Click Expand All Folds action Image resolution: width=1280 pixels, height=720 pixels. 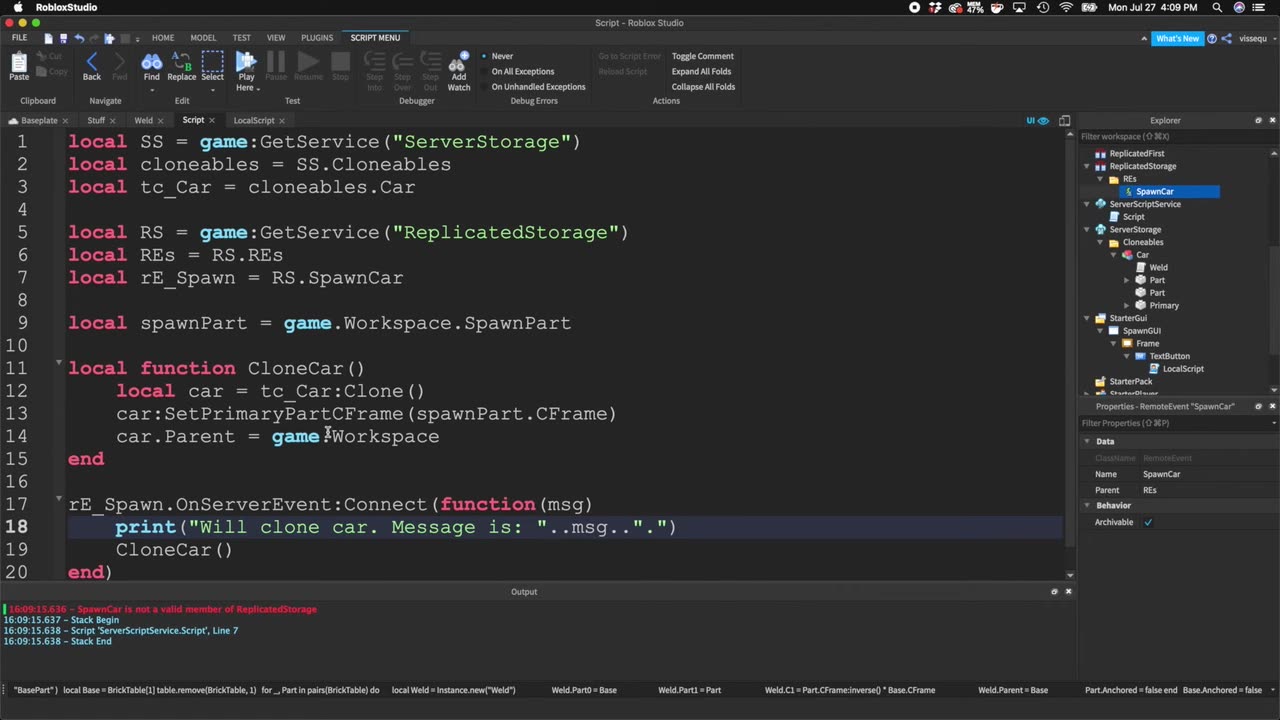[701, 71]
